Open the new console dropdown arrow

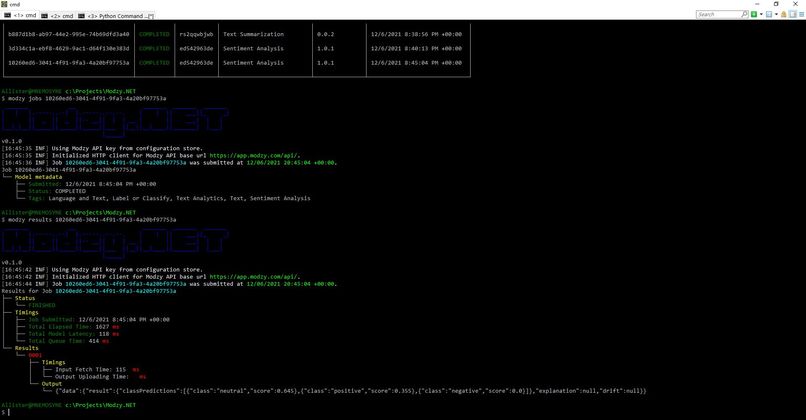[x=761, y=14]
